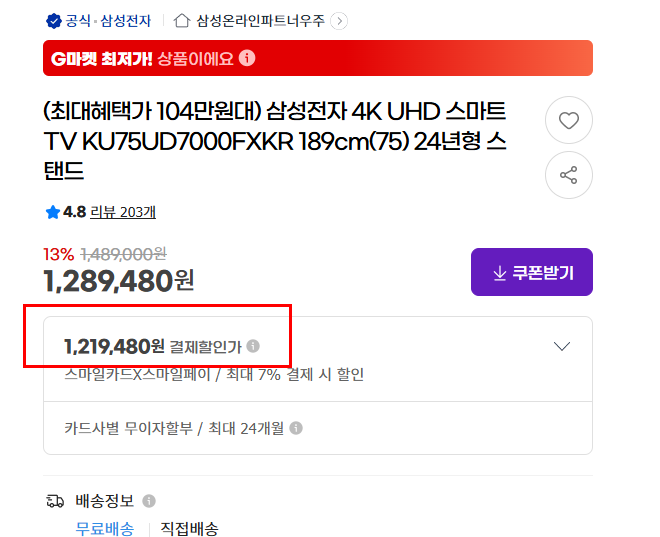660x537 pixels.
Task: Click the 1,289,480원 sale price
Action: click(x=118, y=281)
